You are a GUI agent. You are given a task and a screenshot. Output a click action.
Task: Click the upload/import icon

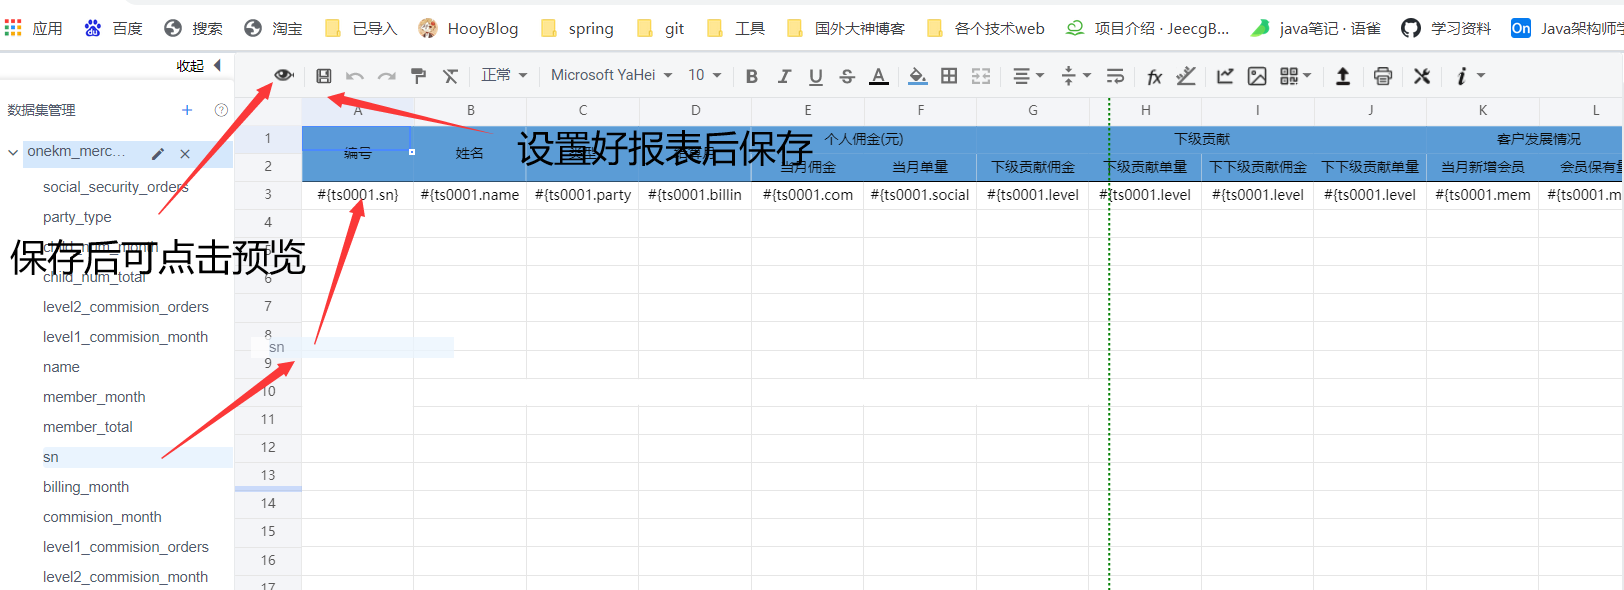pos(1343,76)
